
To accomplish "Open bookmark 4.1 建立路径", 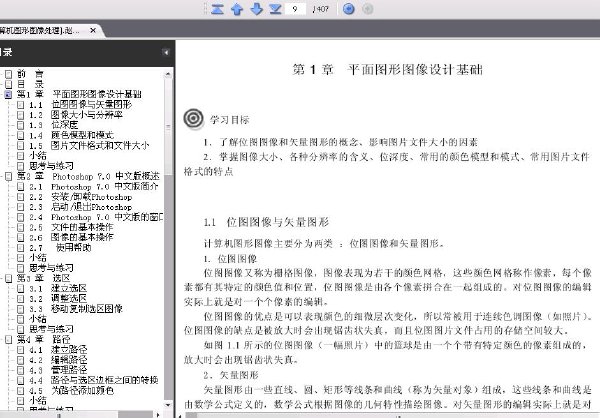I will tap(58, 349).
